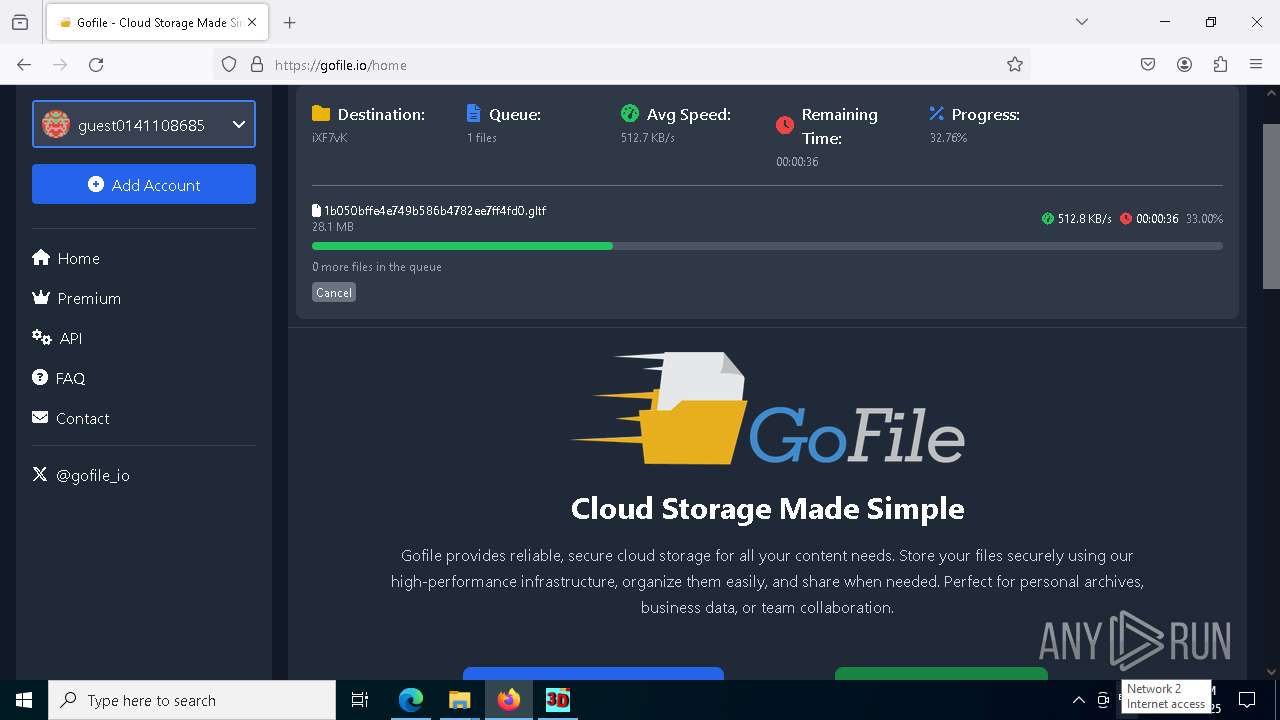1280x720 pixels.
Task: Click the site padlock icon
Action: point(257,64)
